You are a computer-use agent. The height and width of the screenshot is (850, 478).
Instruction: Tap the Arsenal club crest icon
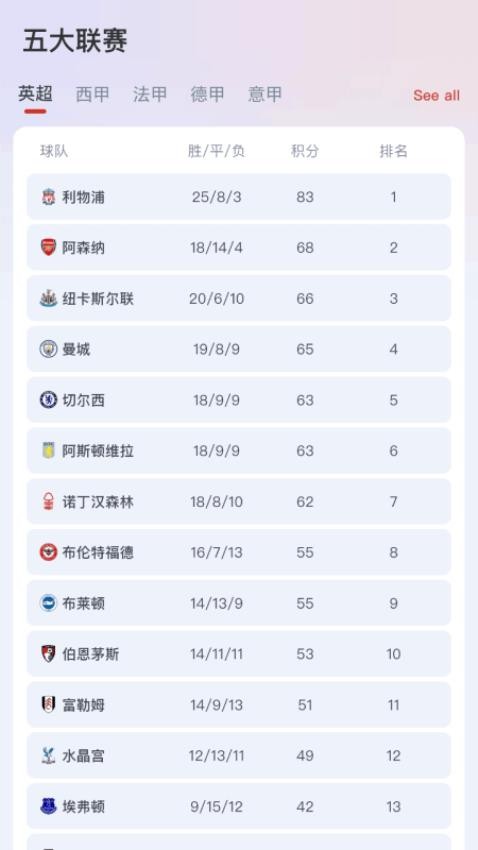coord(48,248)
